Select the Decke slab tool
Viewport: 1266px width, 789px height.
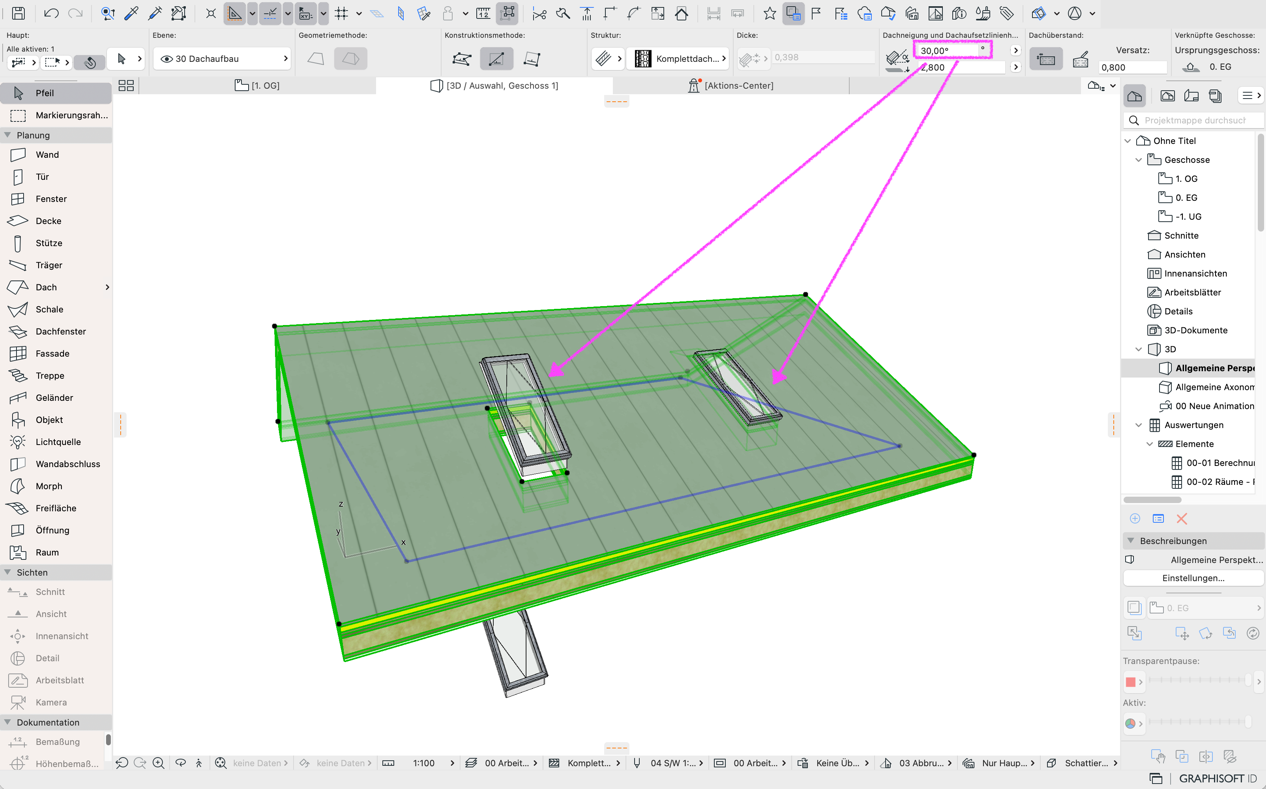pyautogui.click(x=56, y=221)
